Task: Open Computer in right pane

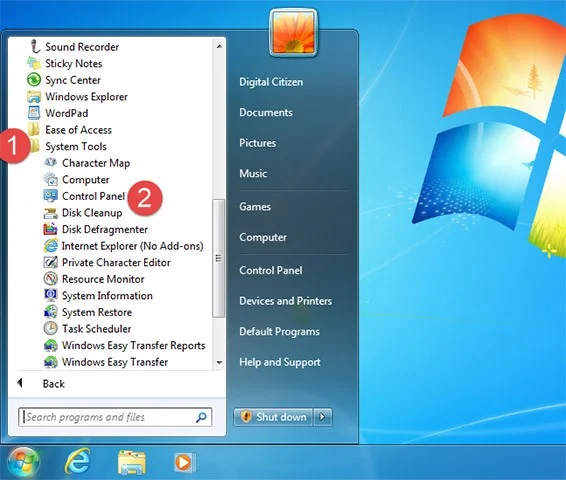Action: click(263, 237)
